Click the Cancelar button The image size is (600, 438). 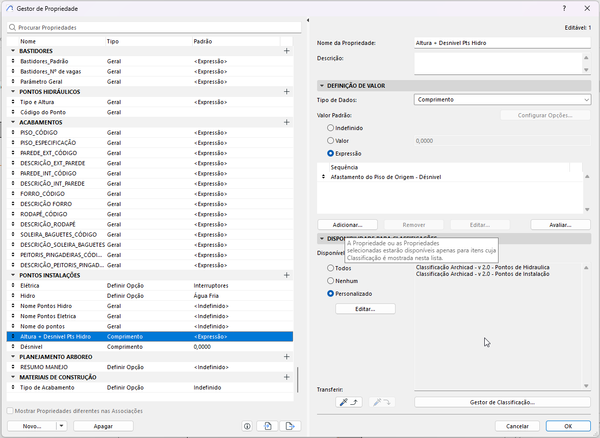pyautogui.click(x=517, y=426)
